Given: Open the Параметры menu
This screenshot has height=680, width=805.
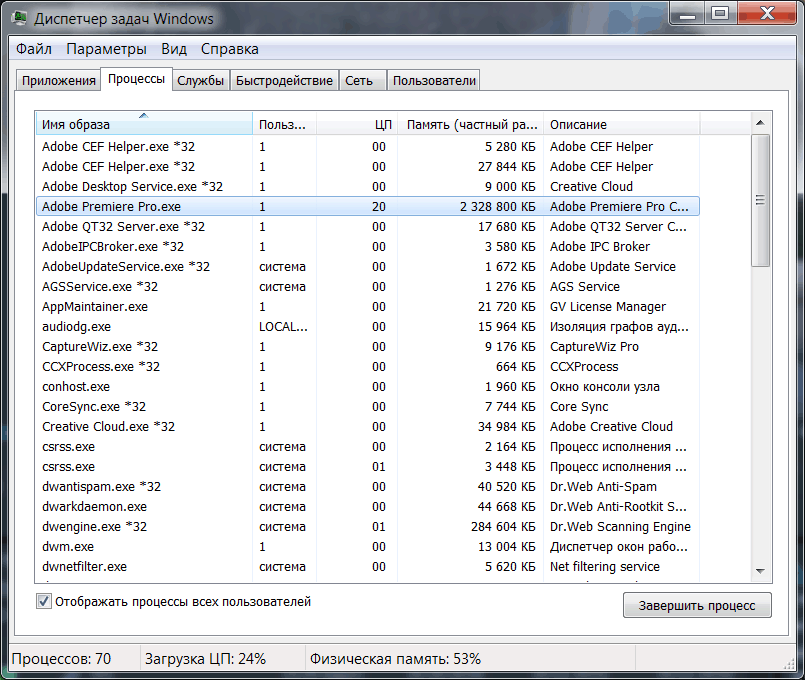Looking at the screenshot, I should pyautogui.click(x=106, y=49).
